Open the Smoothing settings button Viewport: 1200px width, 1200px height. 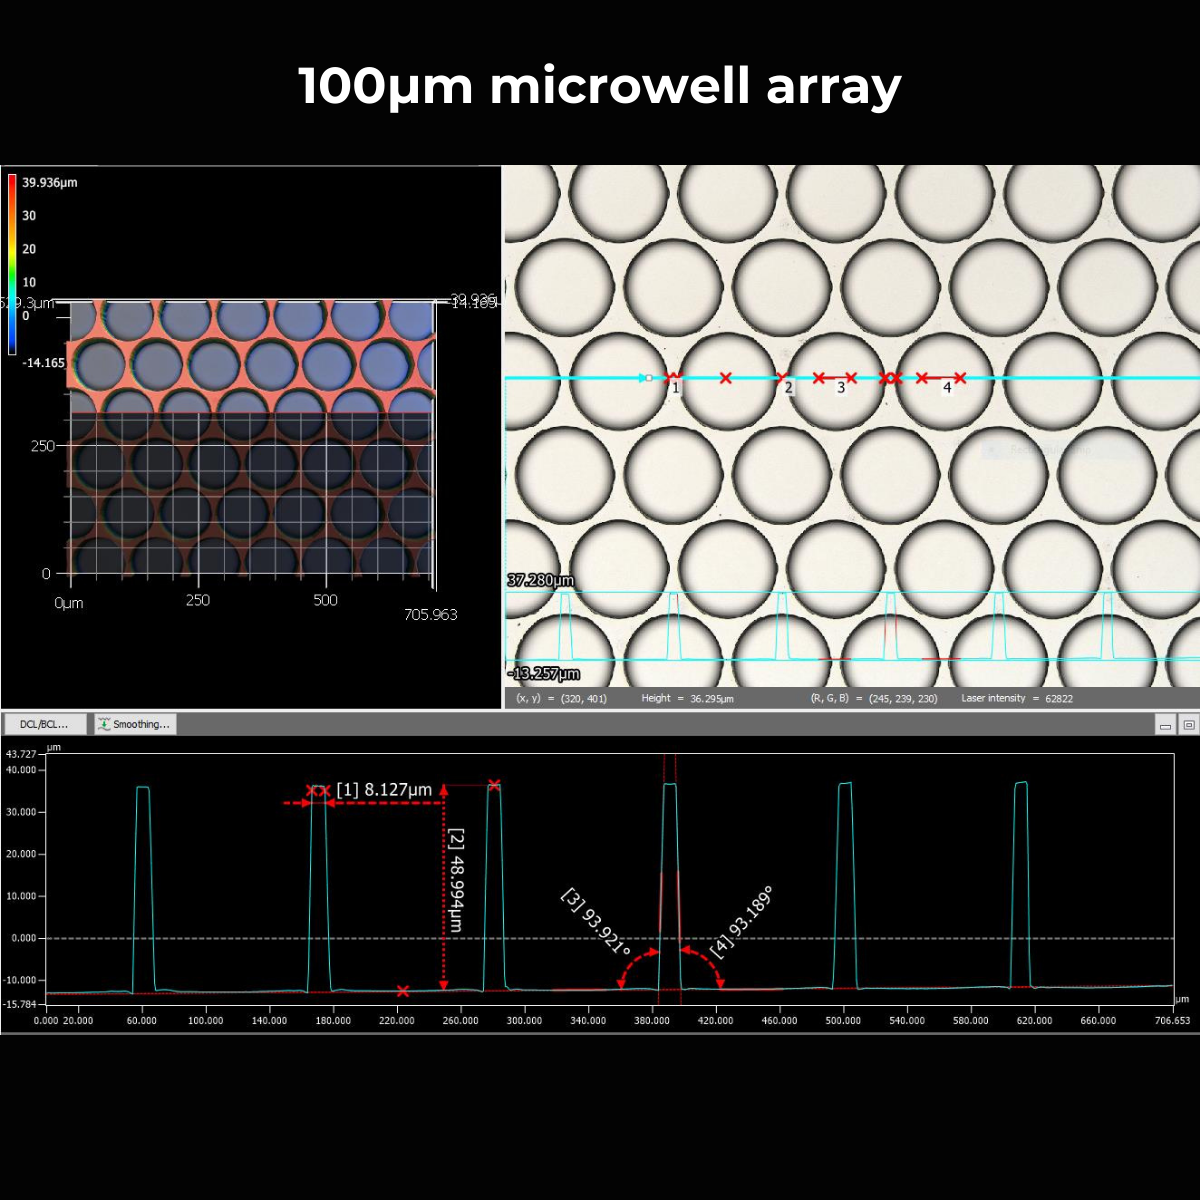(x=135, y=724)
